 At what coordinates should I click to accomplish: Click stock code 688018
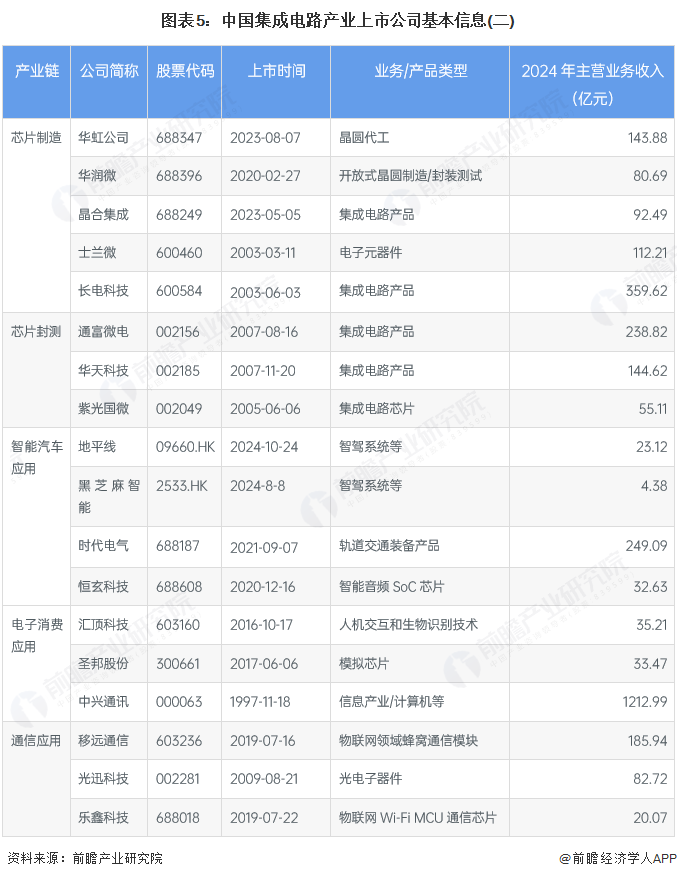[178, 818]
